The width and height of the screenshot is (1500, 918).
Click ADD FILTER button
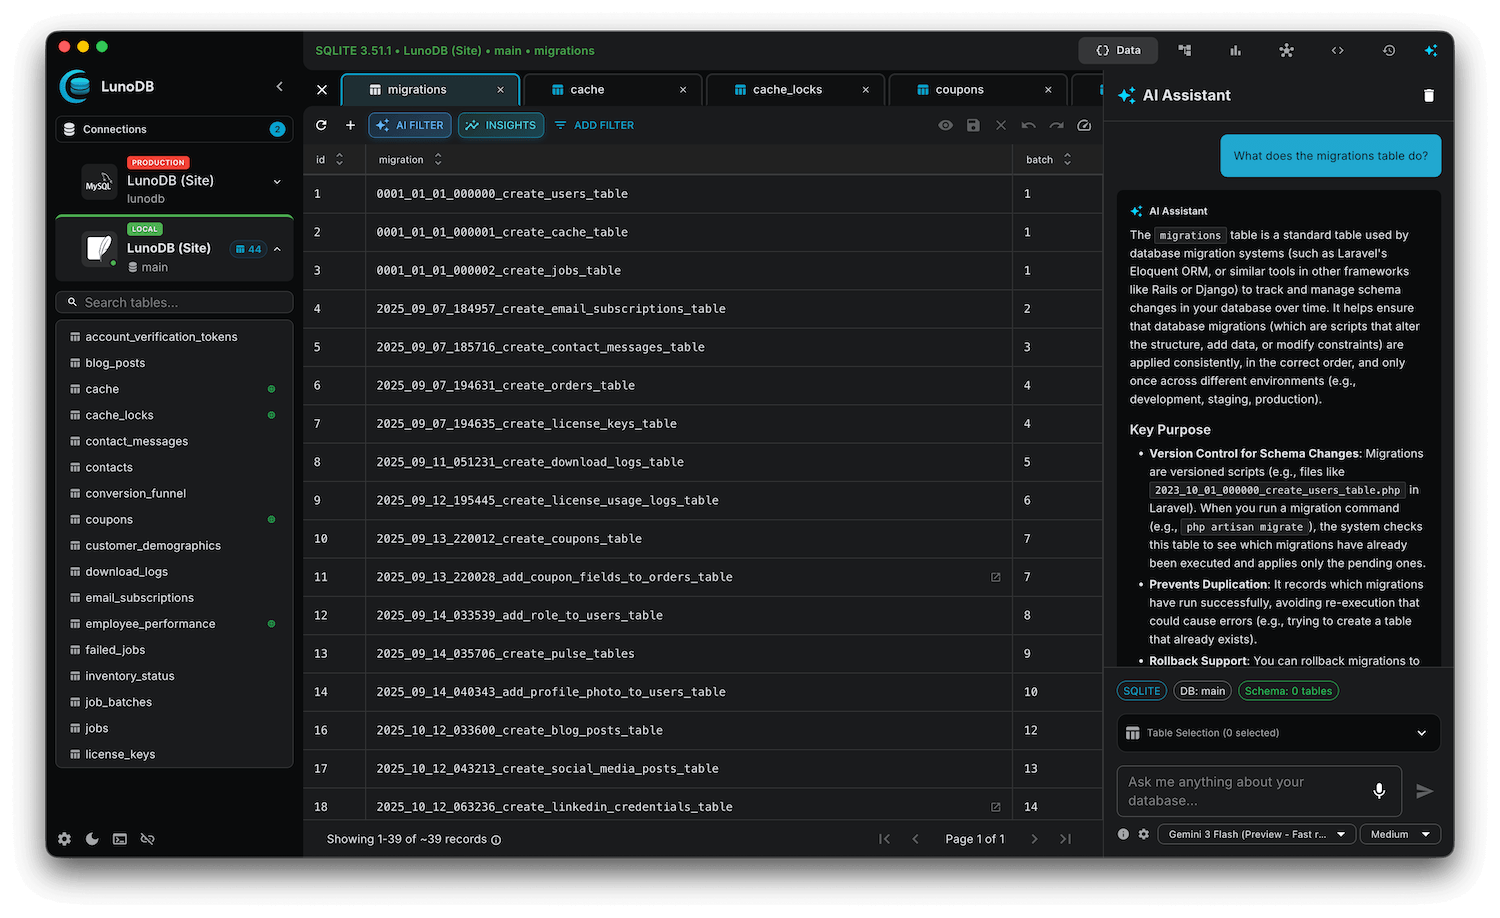[594, 125]
